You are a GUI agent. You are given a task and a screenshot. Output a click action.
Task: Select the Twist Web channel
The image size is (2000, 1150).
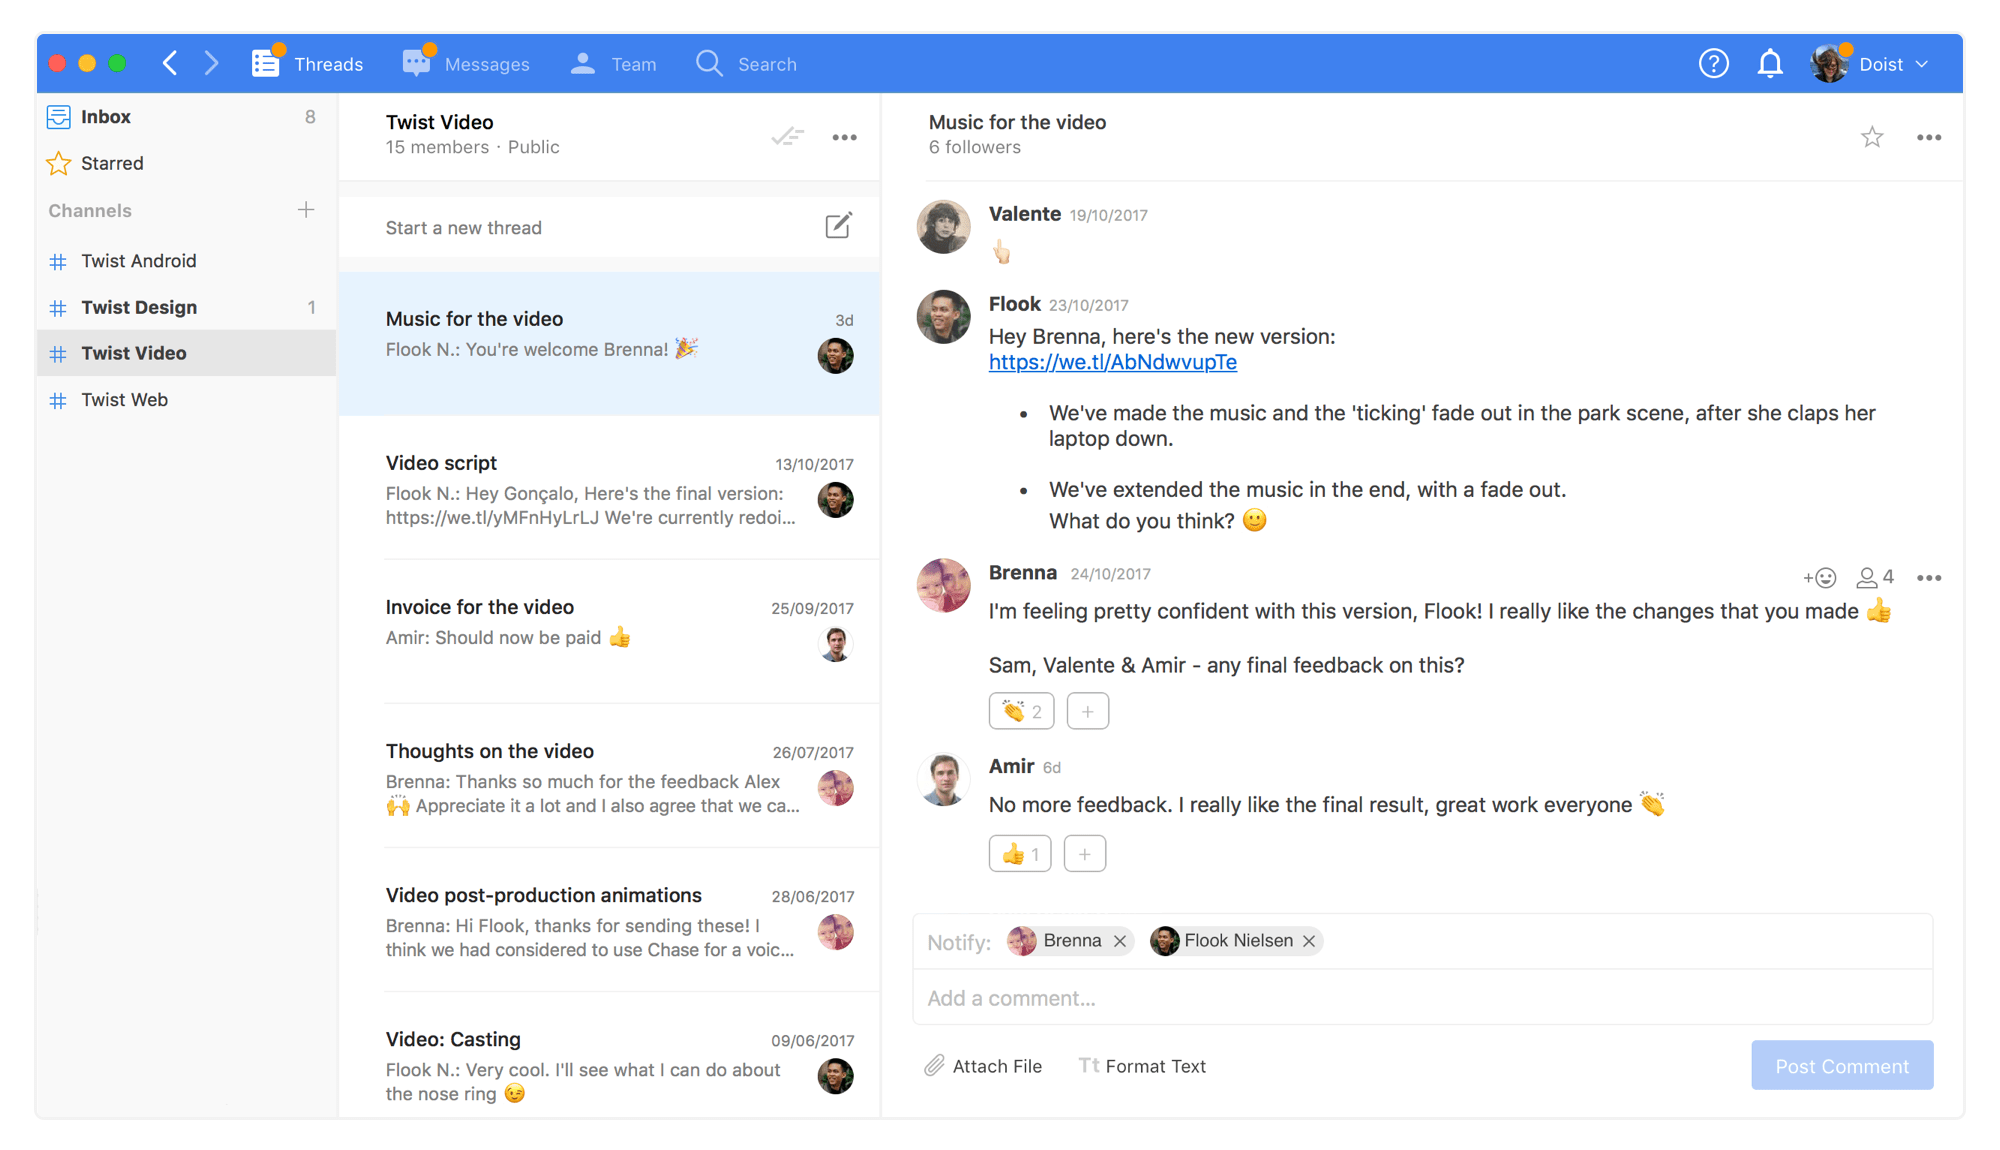click(x=187, y=400)
